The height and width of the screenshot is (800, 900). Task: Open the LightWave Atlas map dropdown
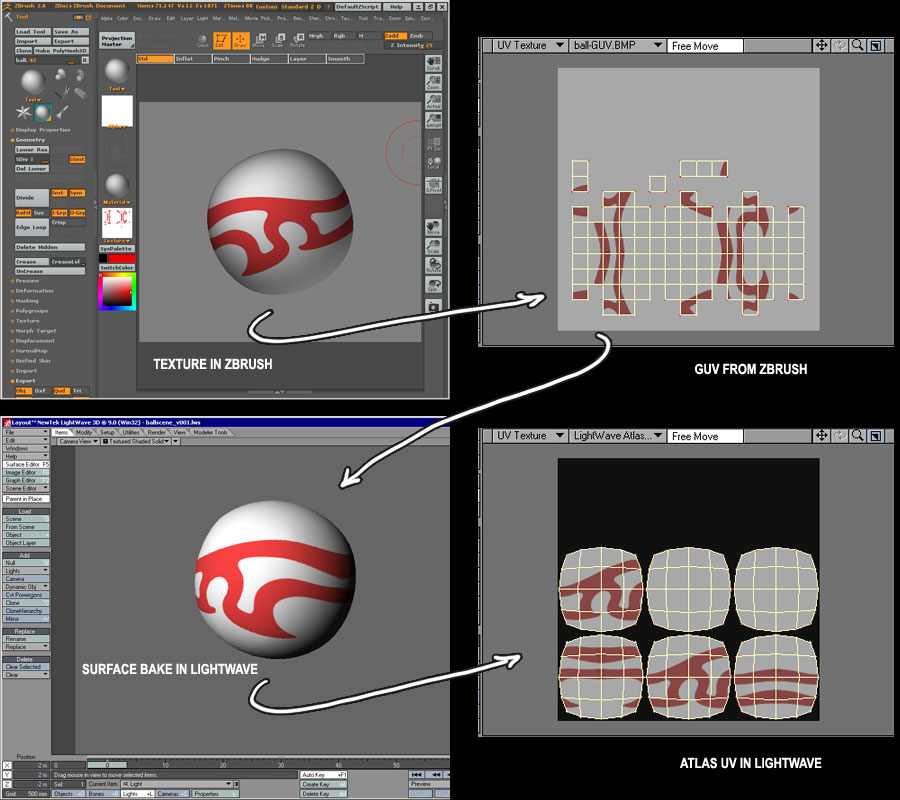pos(617,436)
